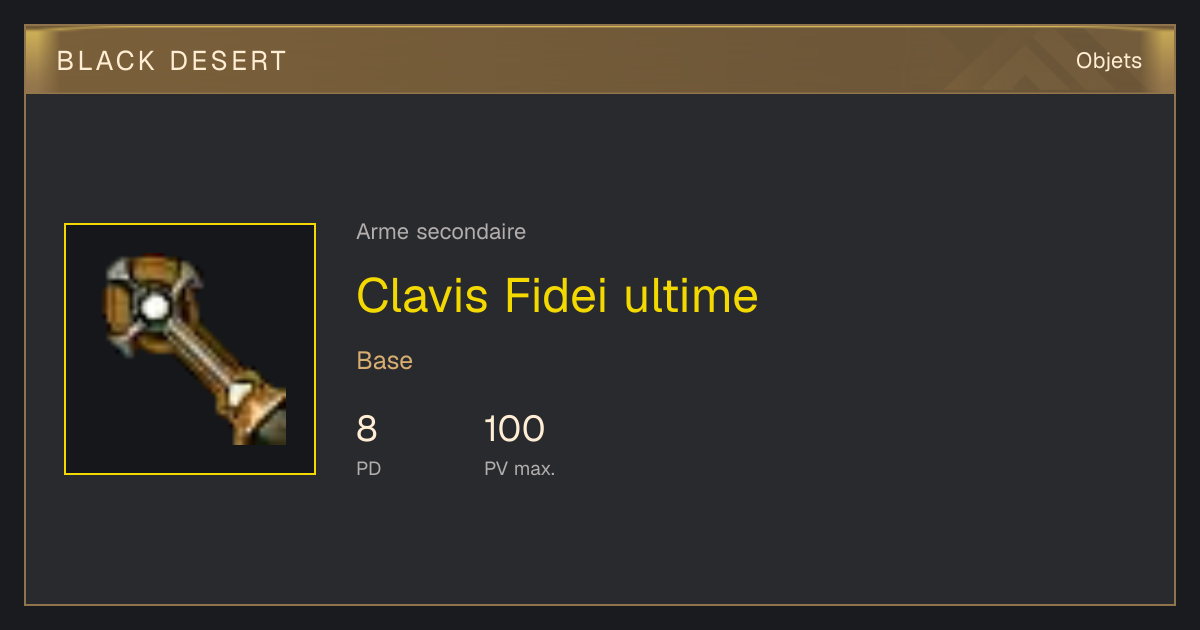1200x630 pixels.
Task: Click the golden header banner background
Action: pyautogui.click(x=600, y=60)
